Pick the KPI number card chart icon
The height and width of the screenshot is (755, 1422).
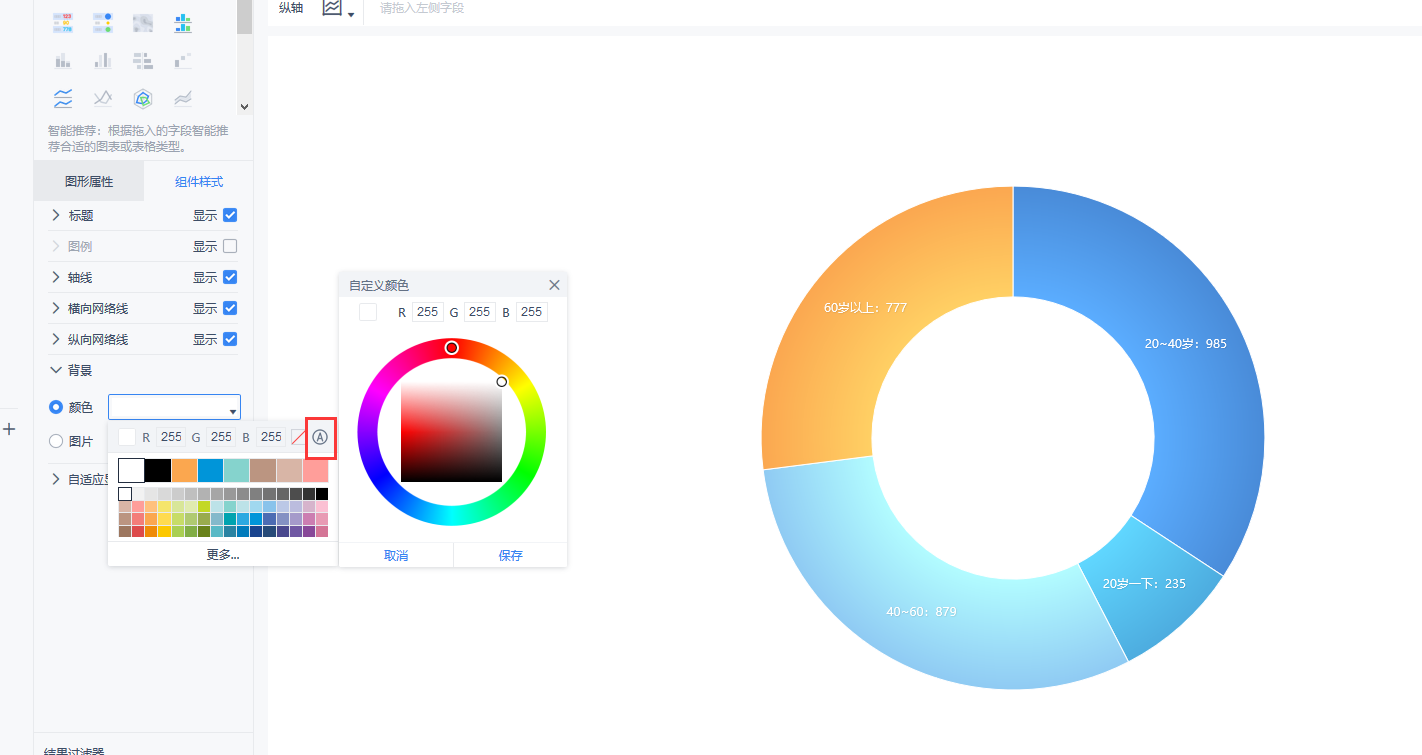pyautogui.click(x=63, y=22)
